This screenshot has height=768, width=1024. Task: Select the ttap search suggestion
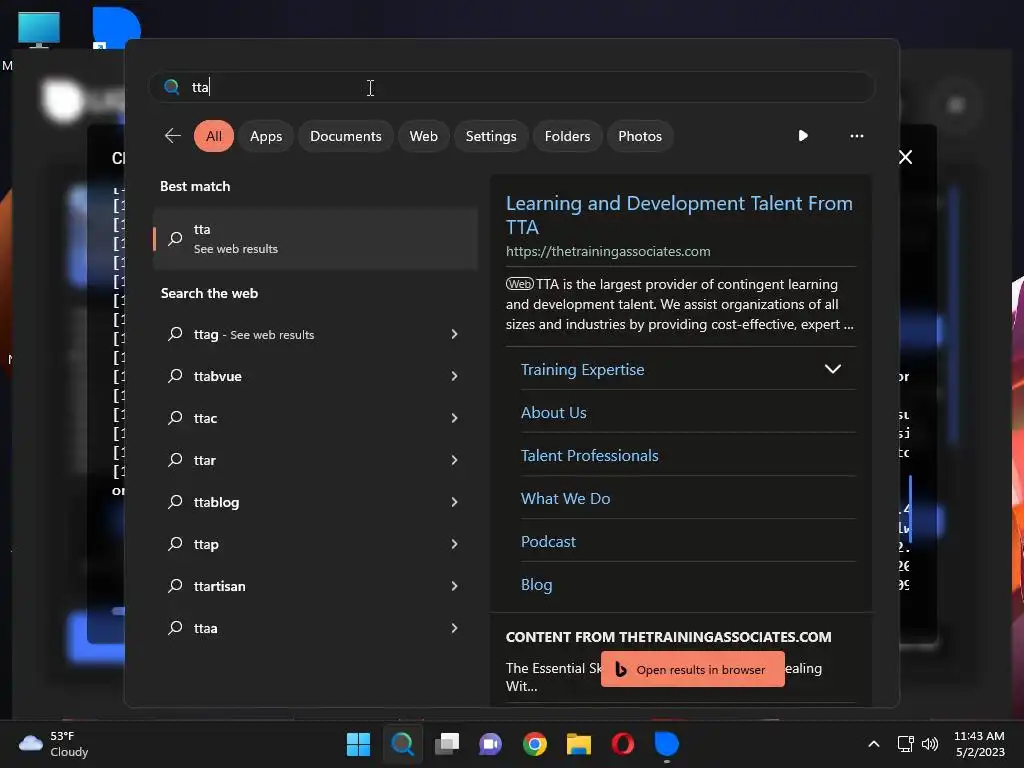(x=315, y=544)
